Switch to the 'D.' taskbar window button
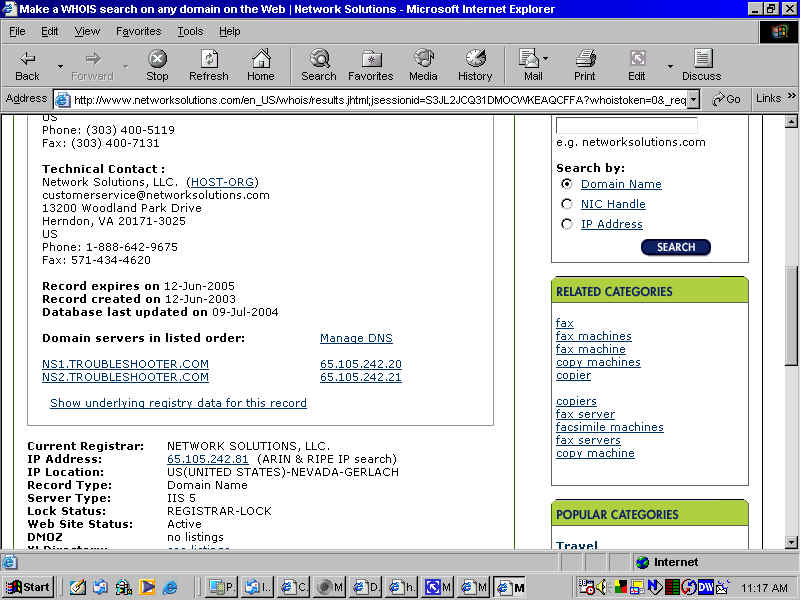This screenshot has height=600, width=800. pos(366,587)
